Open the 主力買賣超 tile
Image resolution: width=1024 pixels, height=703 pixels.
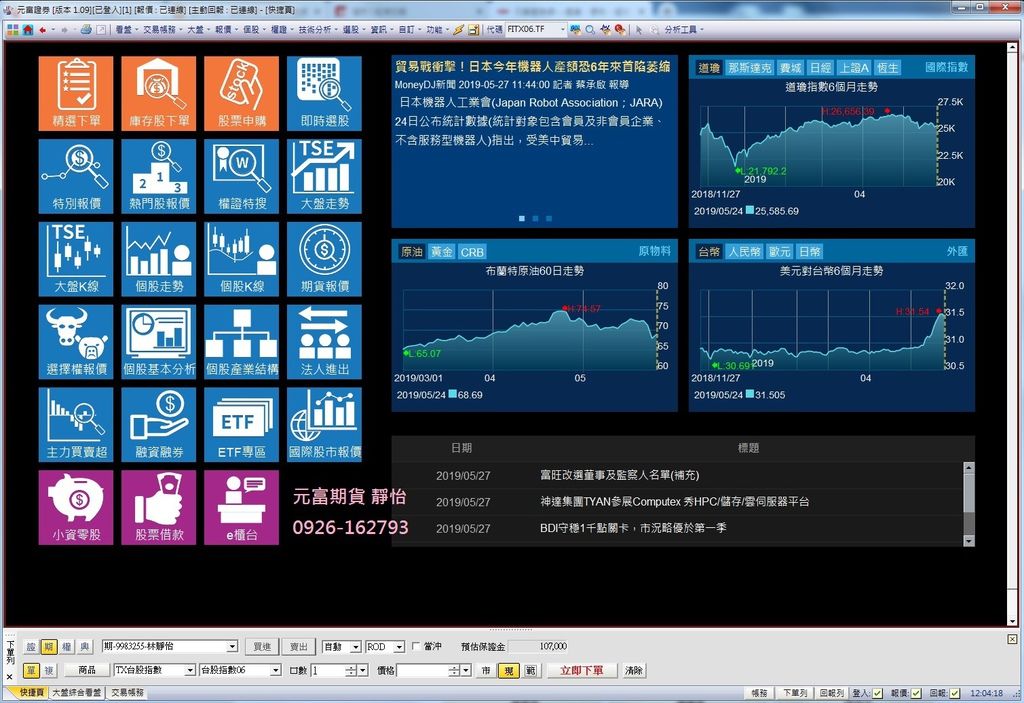tap(76, 425)
